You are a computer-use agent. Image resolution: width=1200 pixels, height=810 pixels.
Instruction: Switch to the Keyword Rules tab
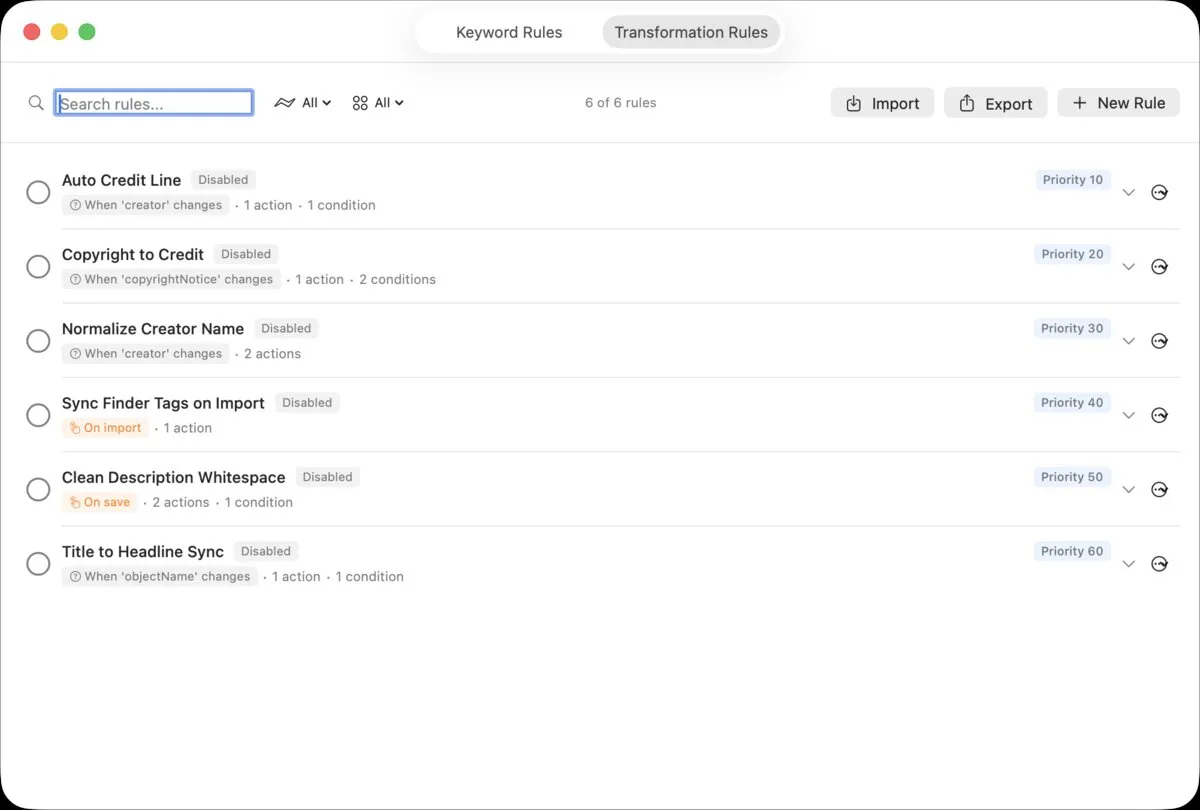509,32
